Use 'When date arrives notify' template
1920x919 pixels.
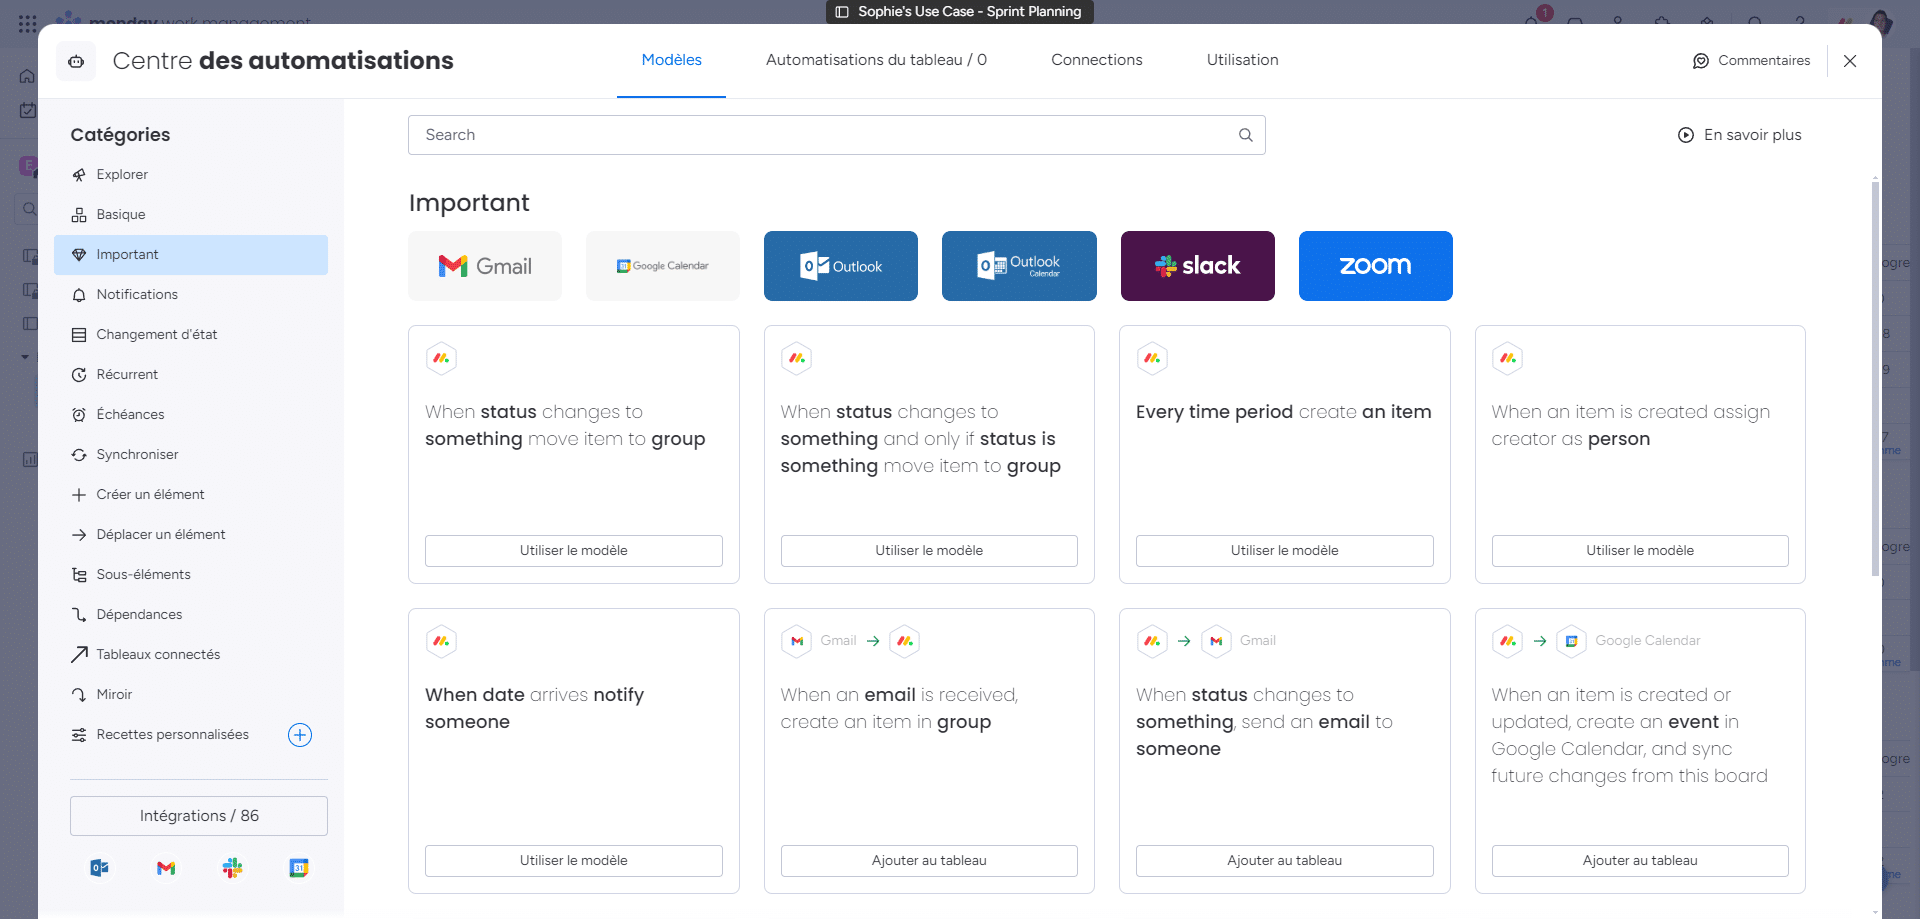point(574,861)
